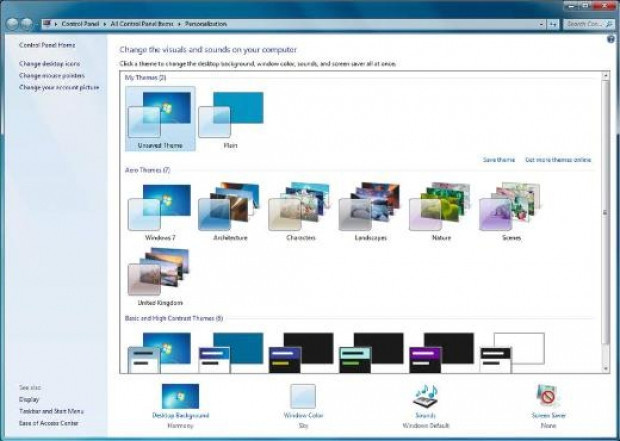Apply the Landscapes theme
The width and height of the screenshot is (620, 441).
click(x=371, y=212)
